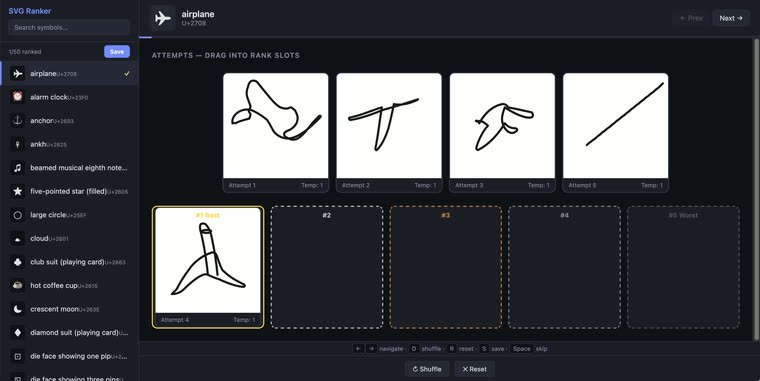
Task: Click the anchor symbol icon
Action: (17, 121)
